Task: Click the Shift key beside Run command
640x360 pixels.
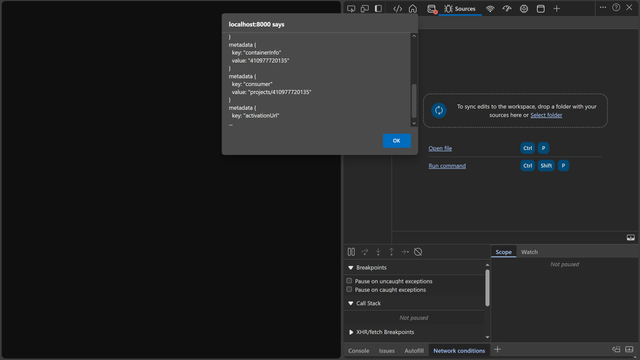Action: 546,166
